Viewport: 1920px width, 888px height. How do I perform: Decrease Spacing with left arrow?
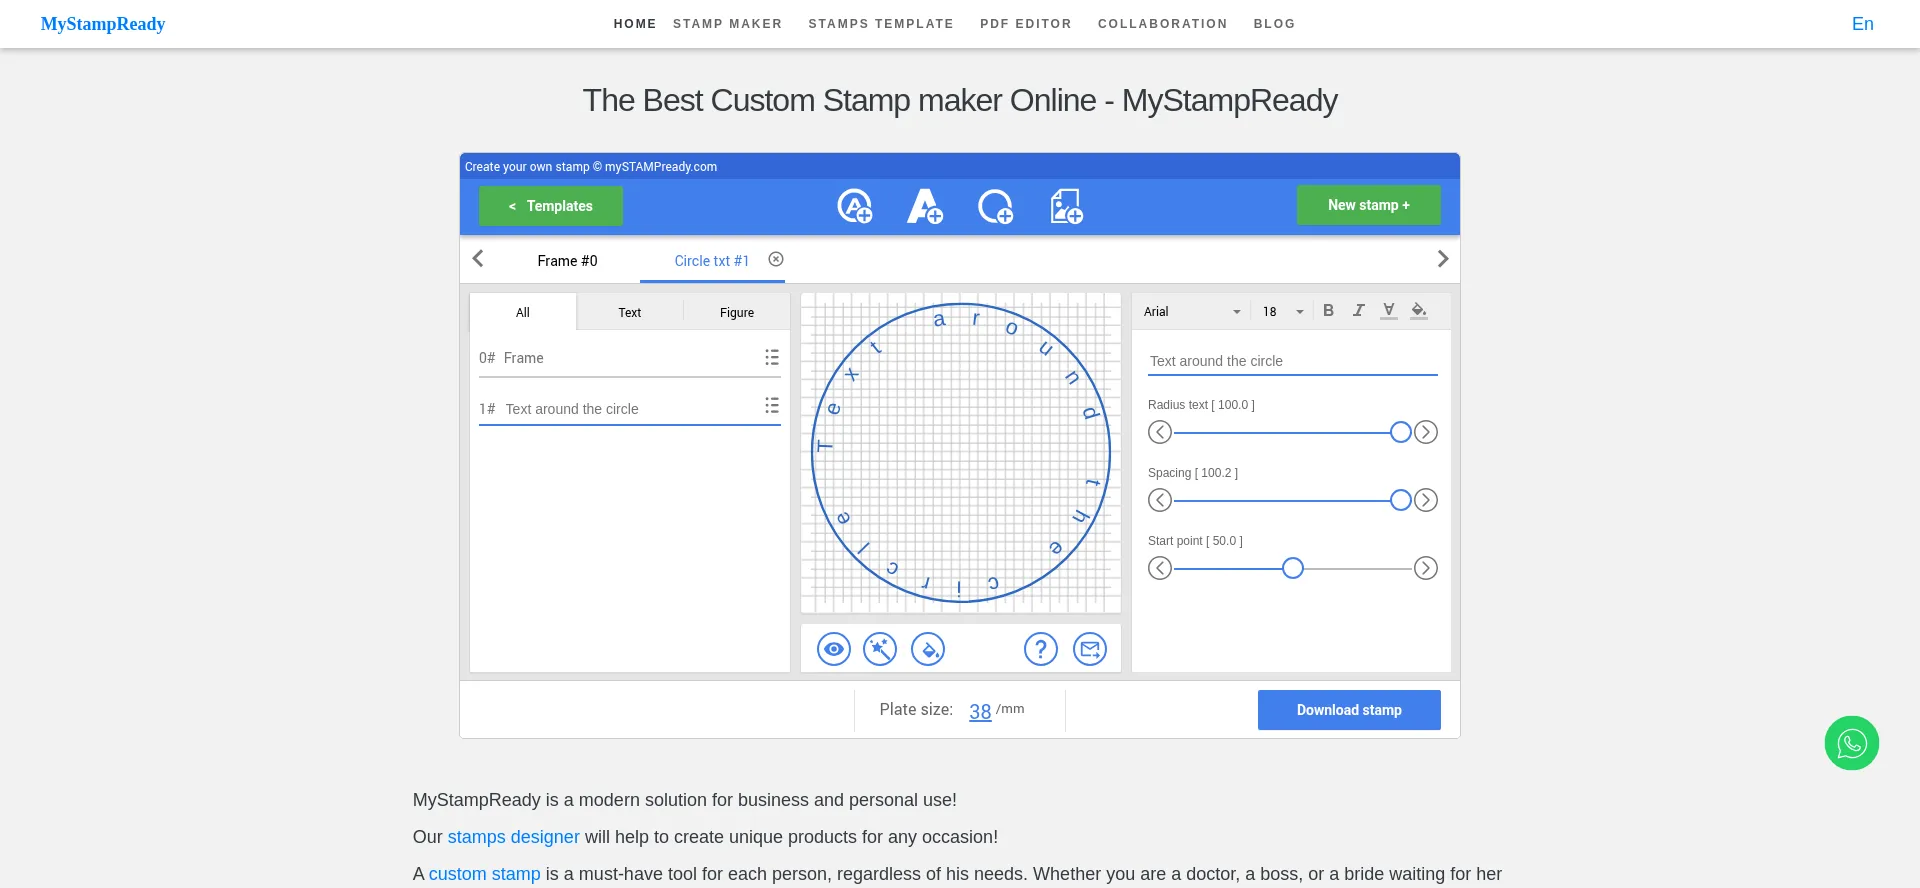coord(1160,500)
